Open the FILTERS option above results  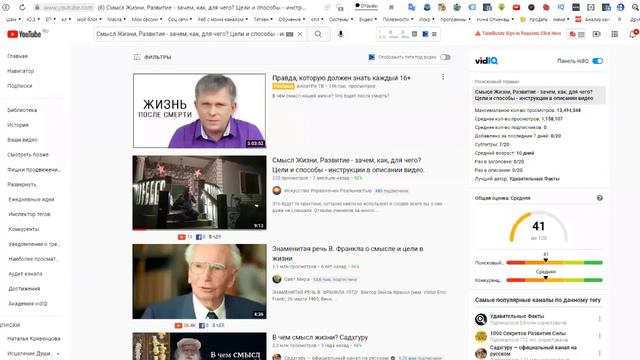tap(152, 57)
